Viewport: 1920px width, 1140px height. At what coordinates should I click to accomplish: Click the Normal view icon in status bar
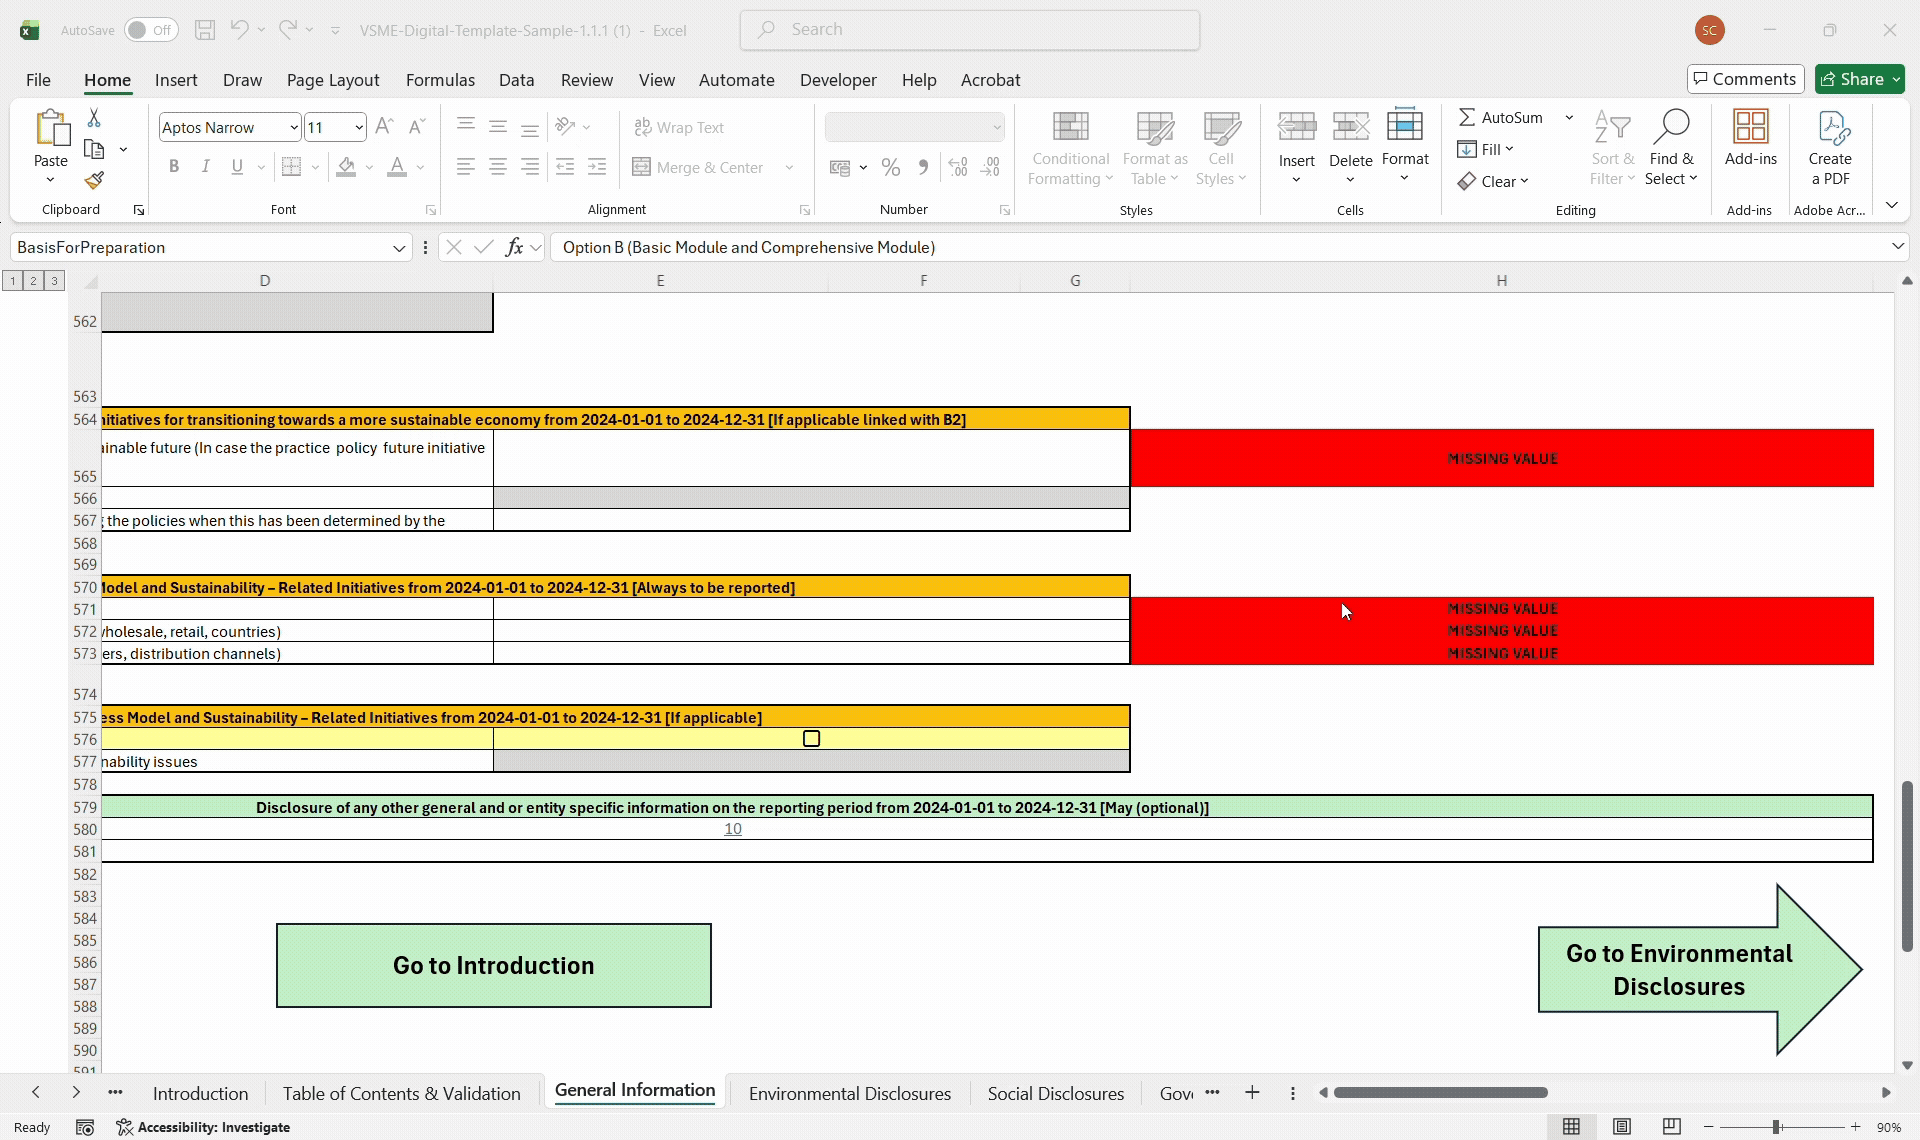point(1571,1127)
